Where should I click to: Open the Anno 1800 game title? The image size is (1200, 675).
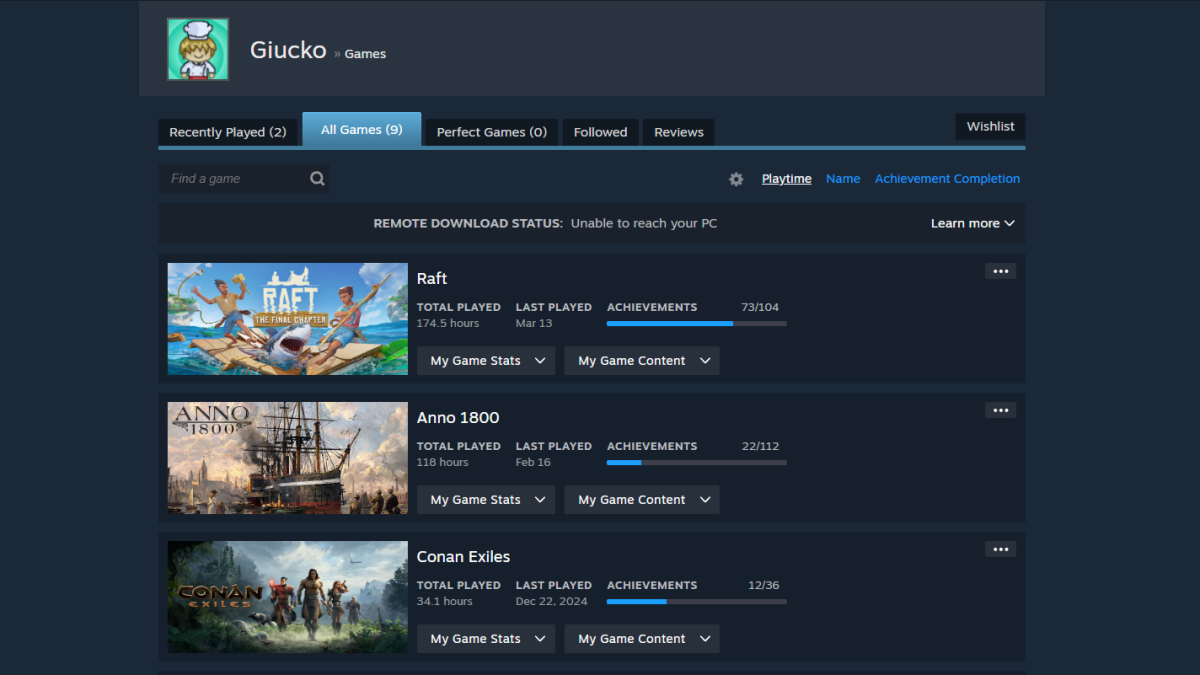[458, 418]
